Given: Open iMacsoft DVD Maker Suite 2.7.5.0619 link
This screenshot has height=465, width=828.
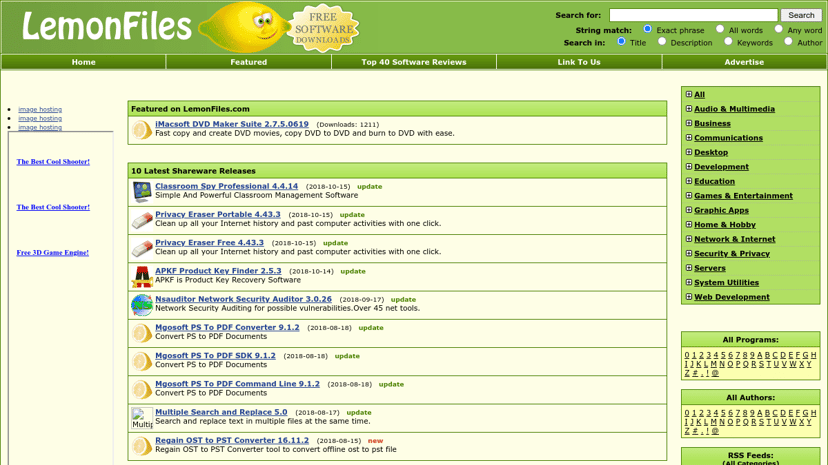Looking at the screenshot, I should point(232,124).
